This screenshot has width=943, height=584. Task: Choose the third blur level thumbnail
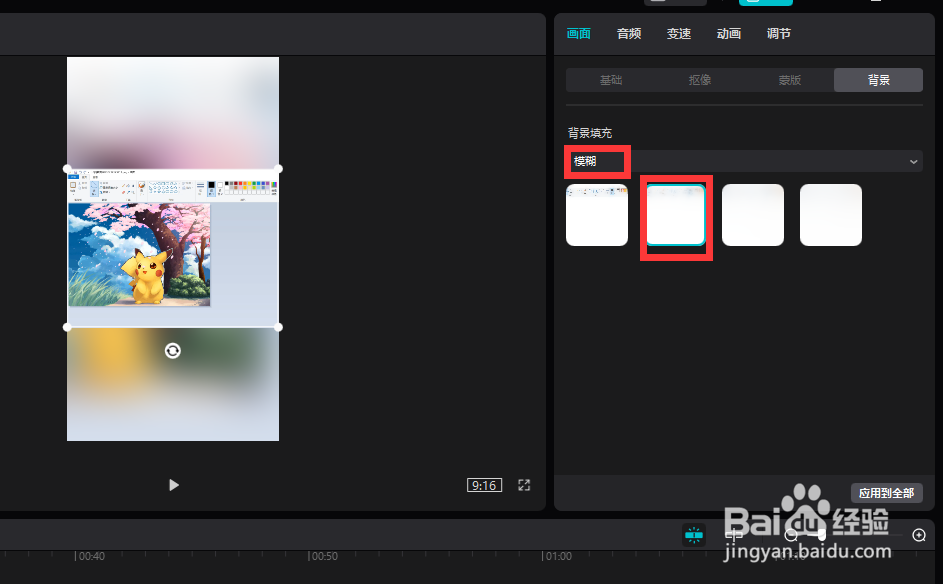[753, 215]
